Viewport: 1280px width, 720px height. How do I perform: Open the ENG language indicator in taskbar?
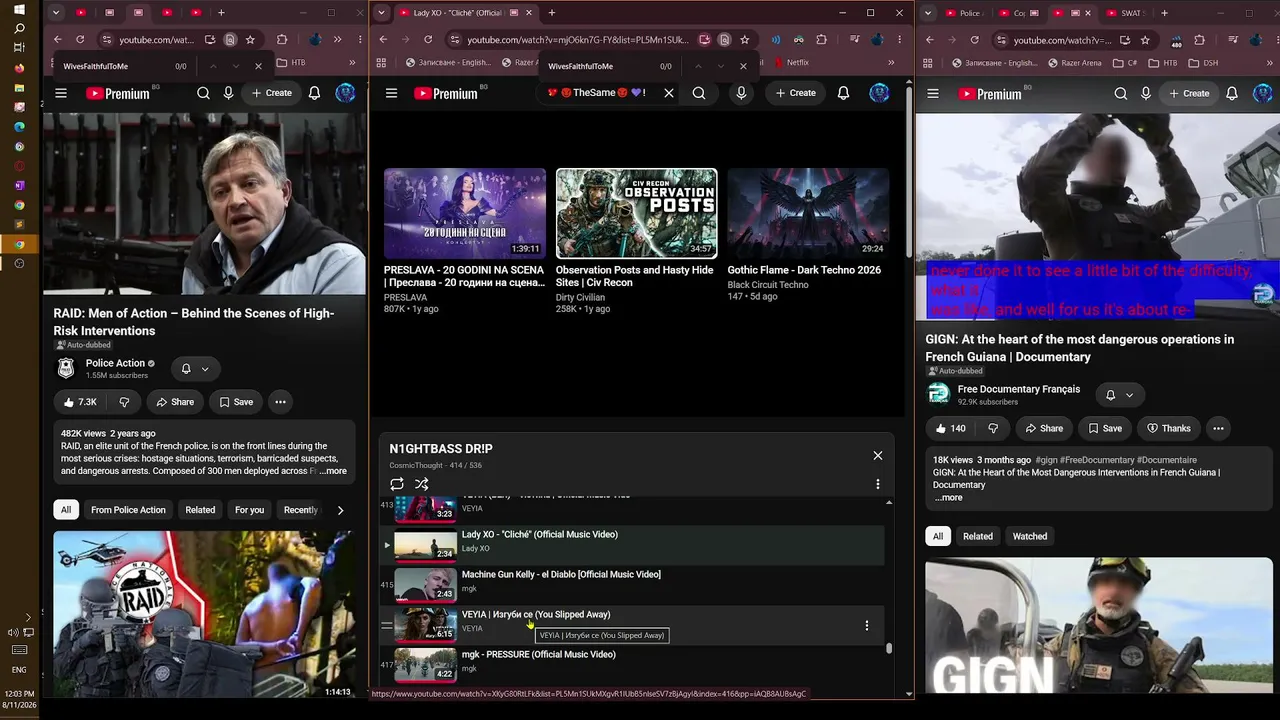tap(19, 670)
